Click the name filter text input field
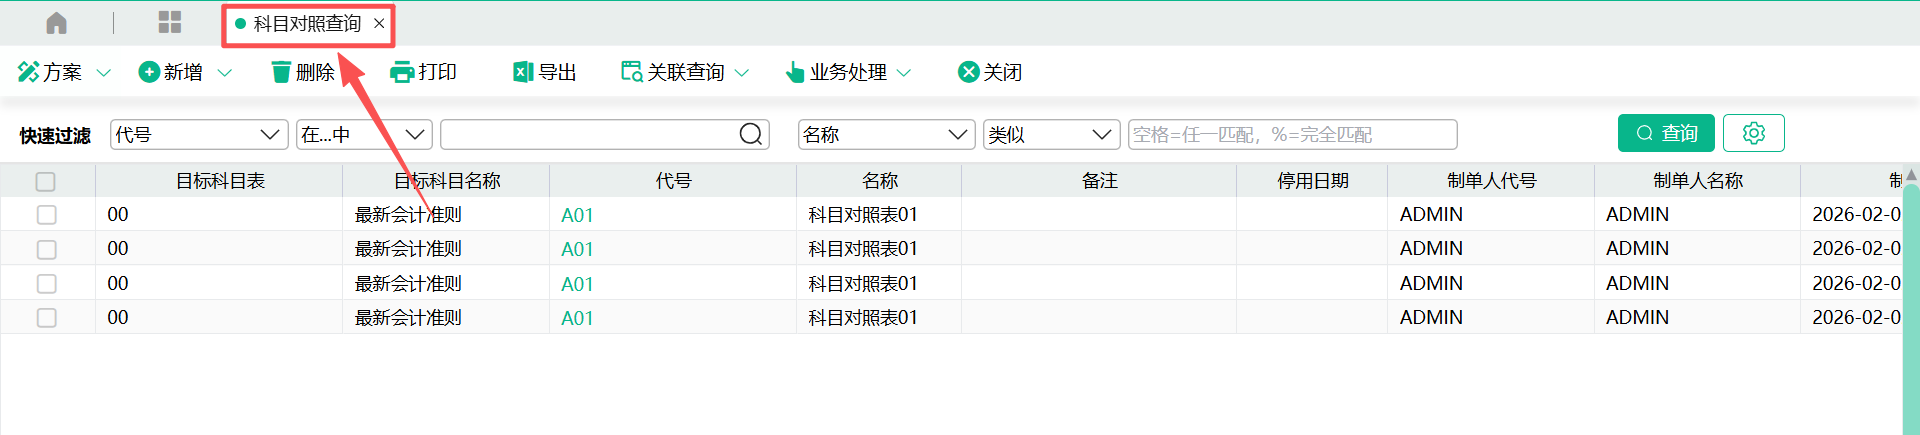 tap(1292, 134)
